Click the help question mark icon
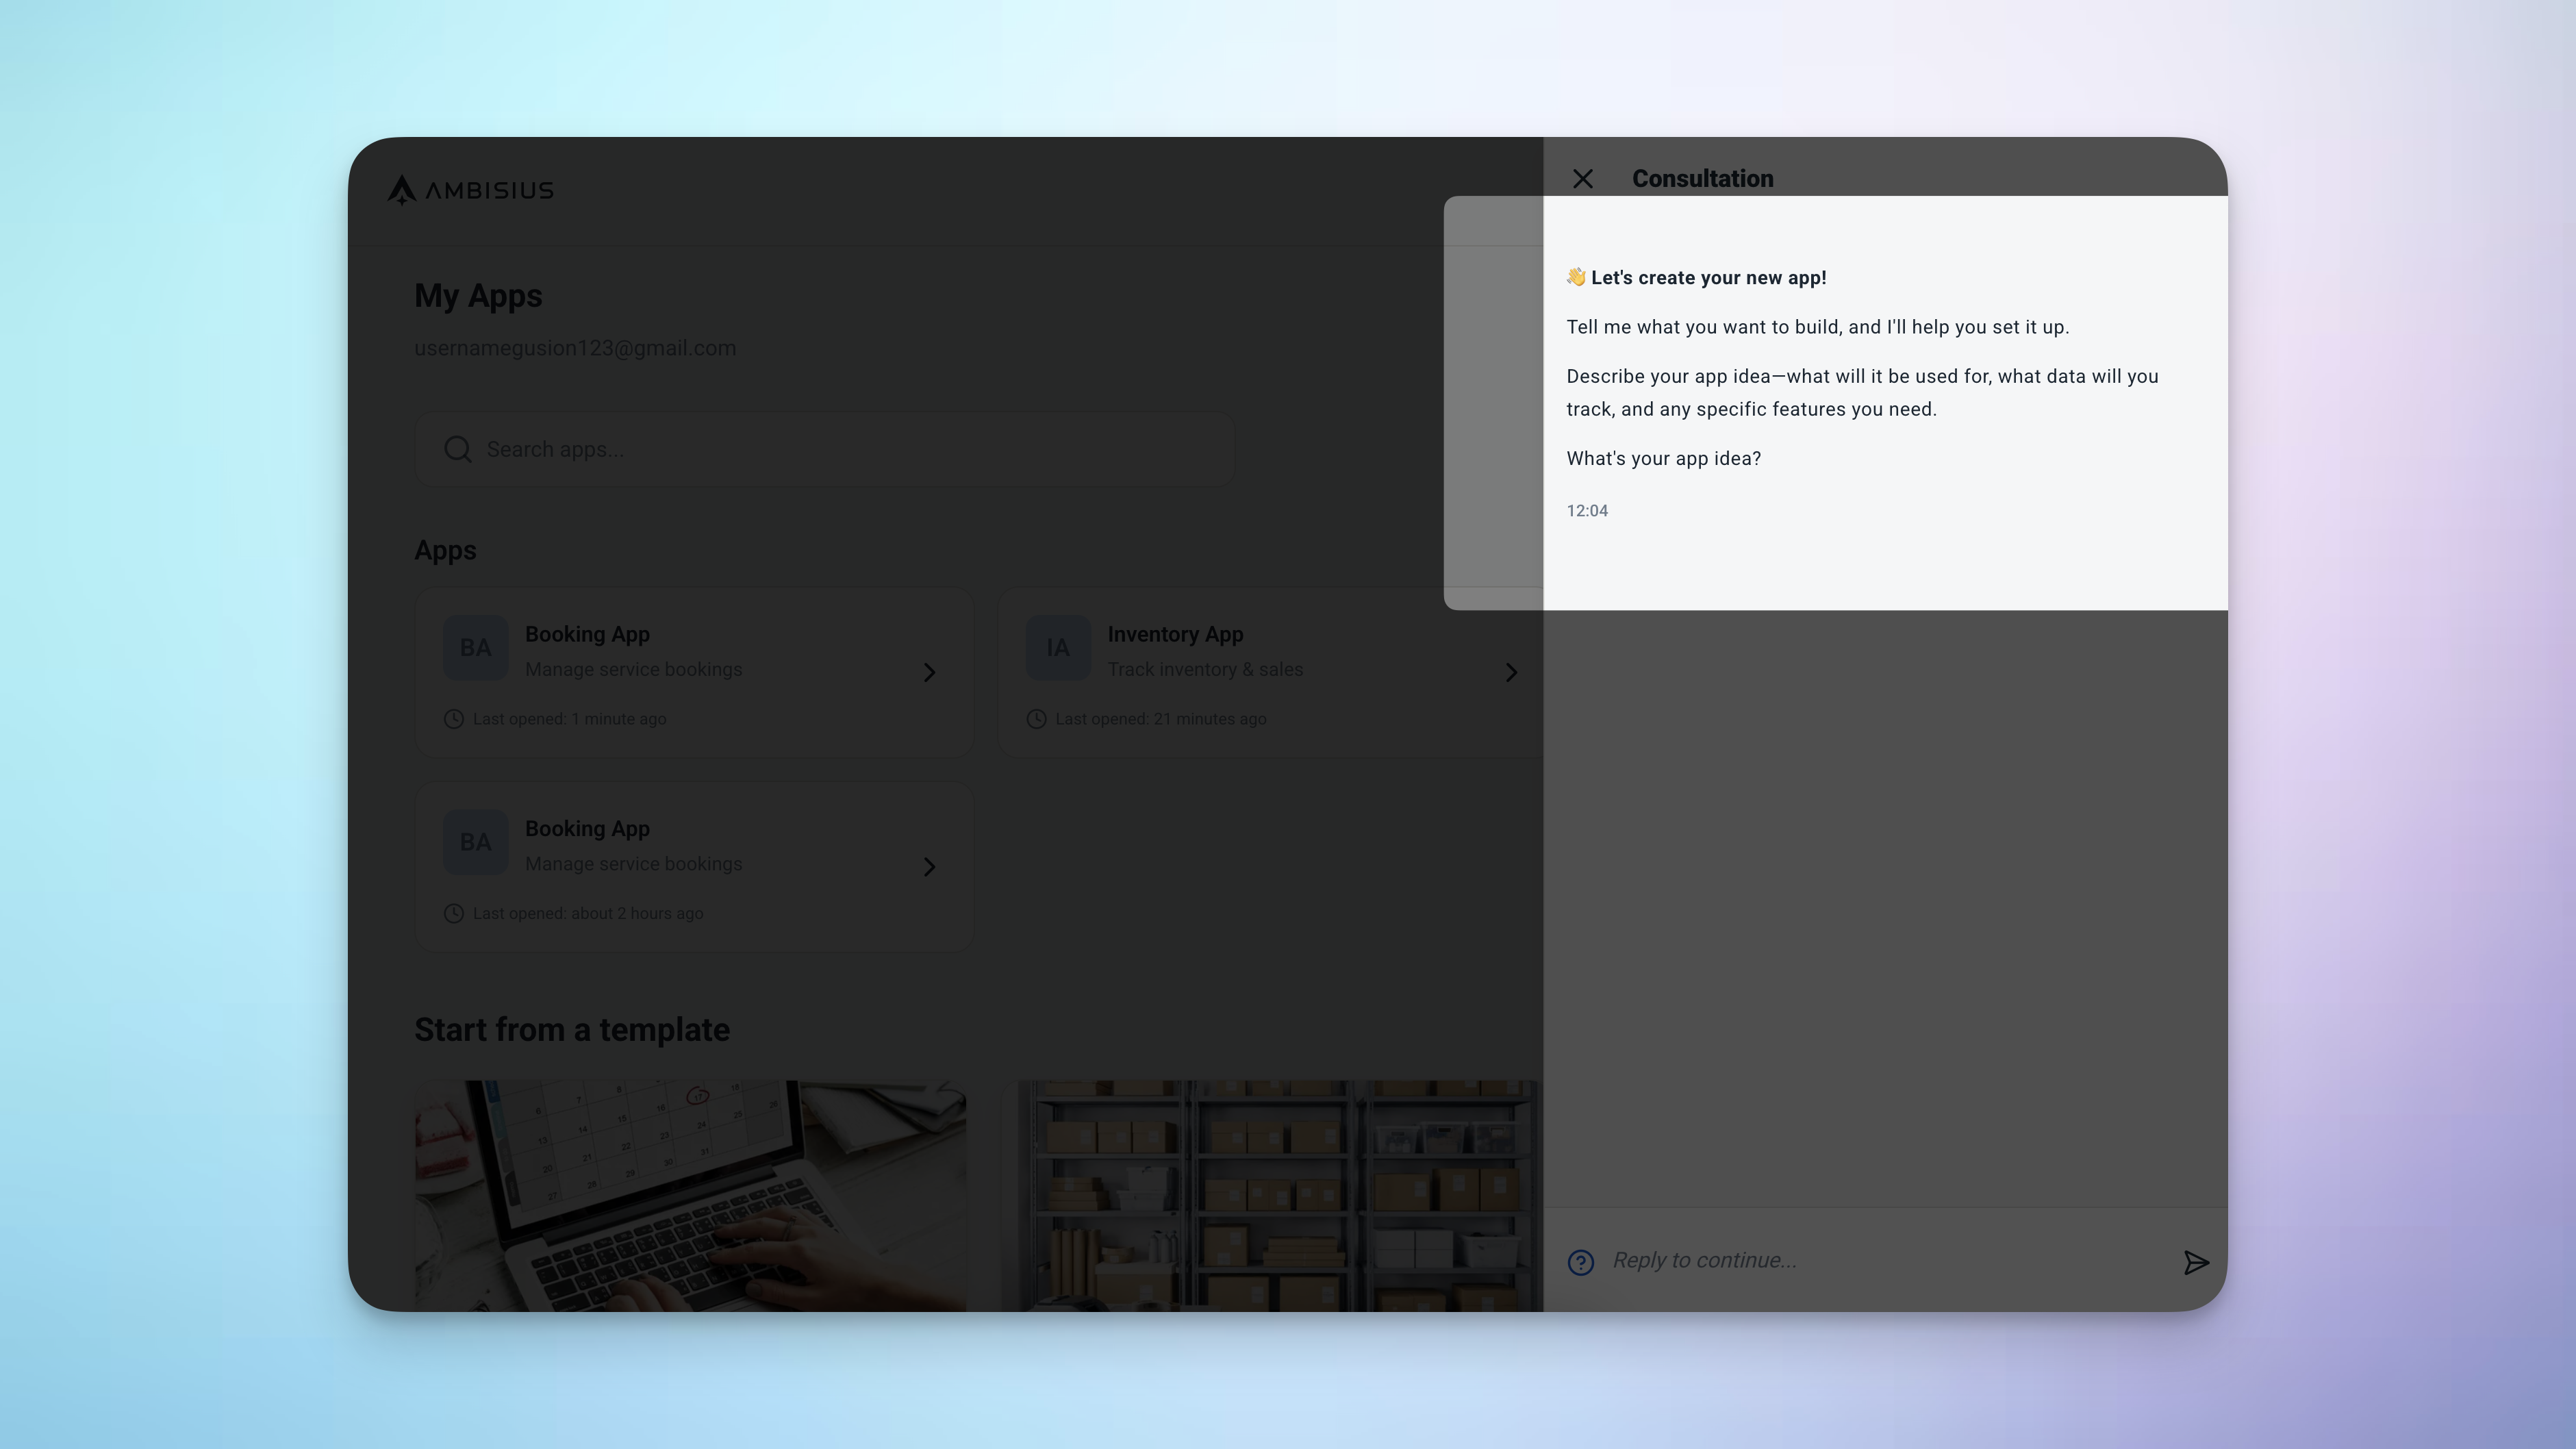2576x1449 pixels. pyautogui.click(x=1580, y=1262)
